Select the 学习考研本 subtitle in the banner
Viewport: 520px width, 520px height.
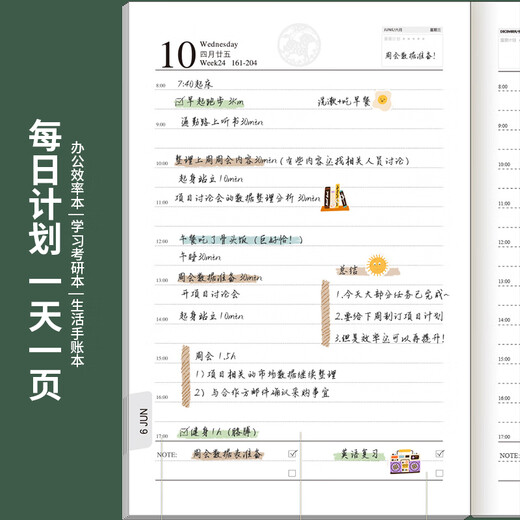click(x=77, y=254)
